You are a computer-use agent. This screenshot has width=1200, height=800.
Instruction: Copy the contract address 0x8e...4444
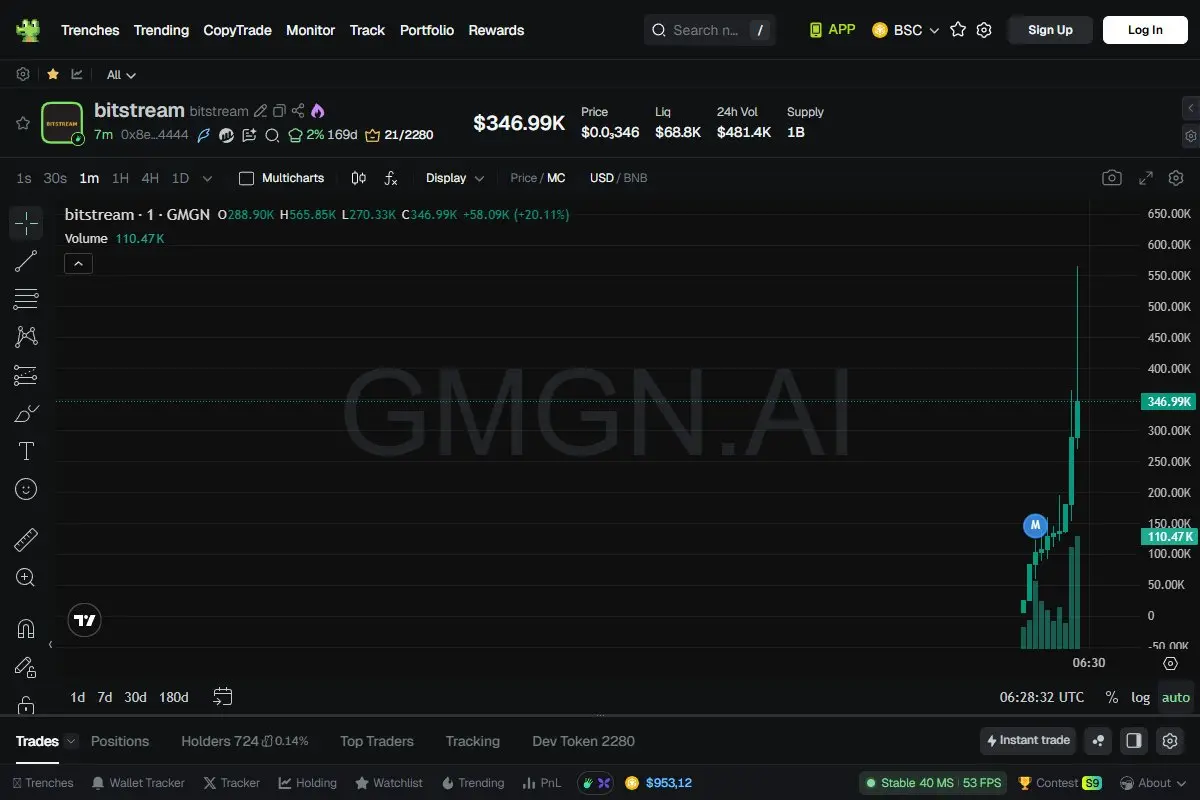[154, 135]
